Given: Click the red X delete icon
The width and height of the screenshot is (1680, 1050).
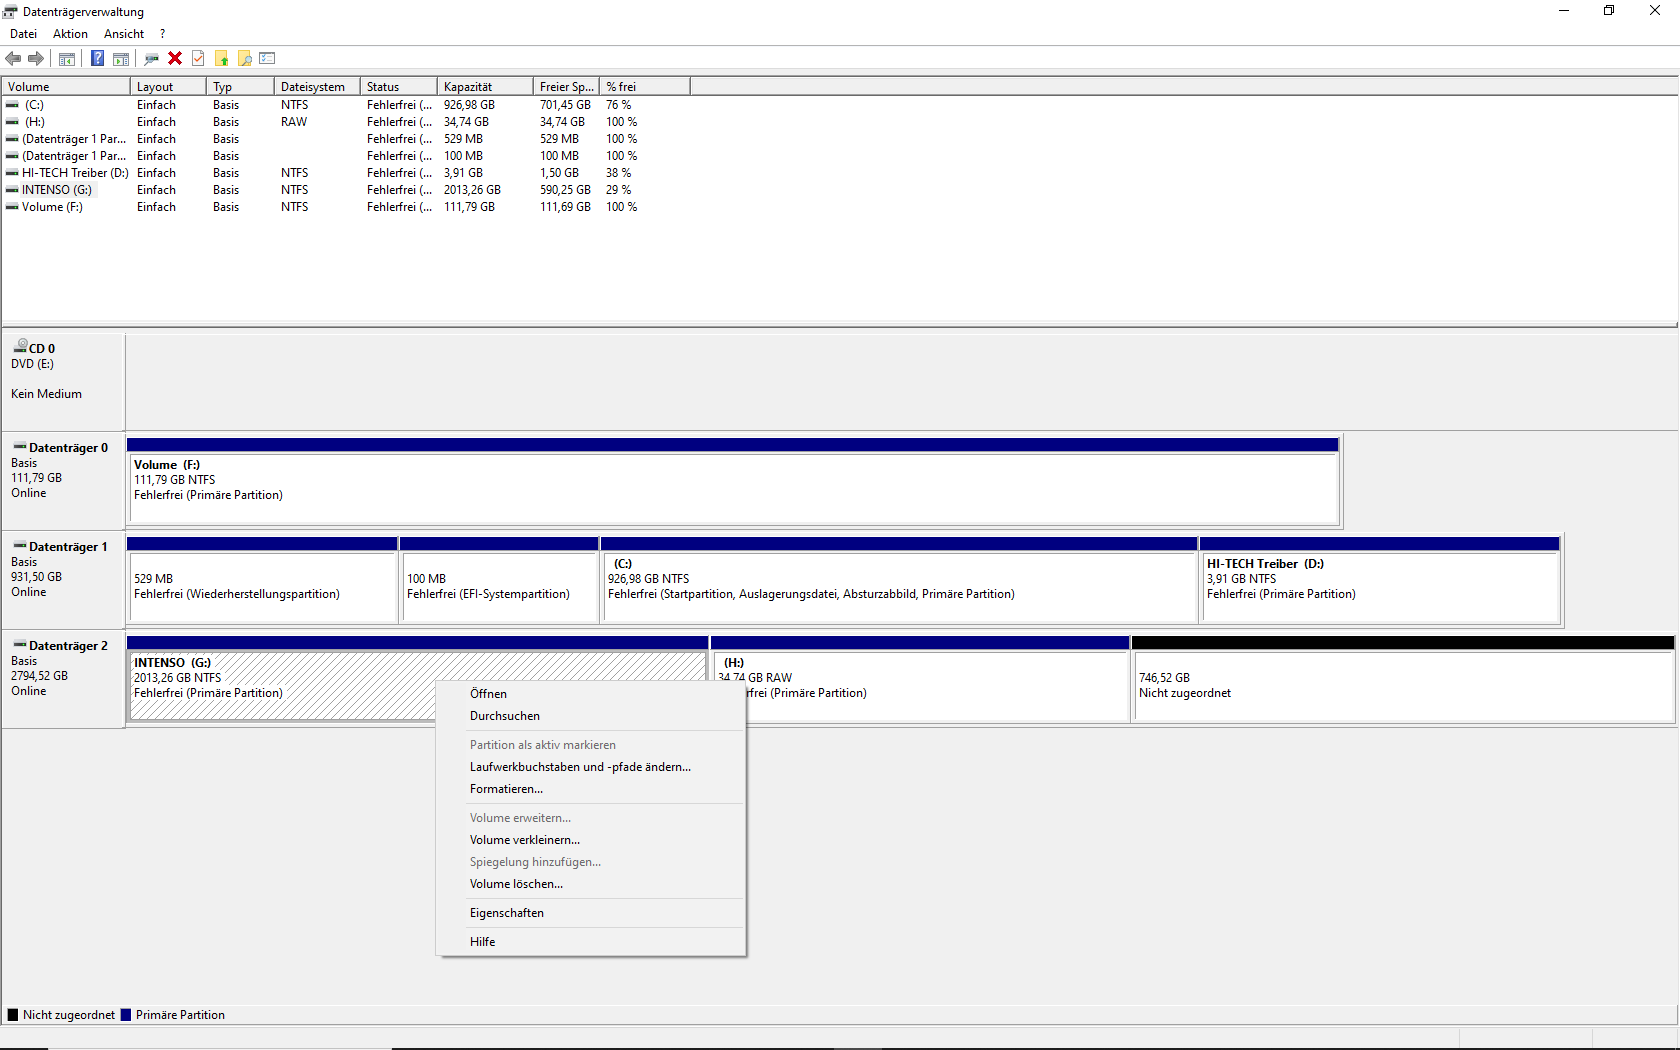Looking at the screenshot, I should (x=175, y=58).
